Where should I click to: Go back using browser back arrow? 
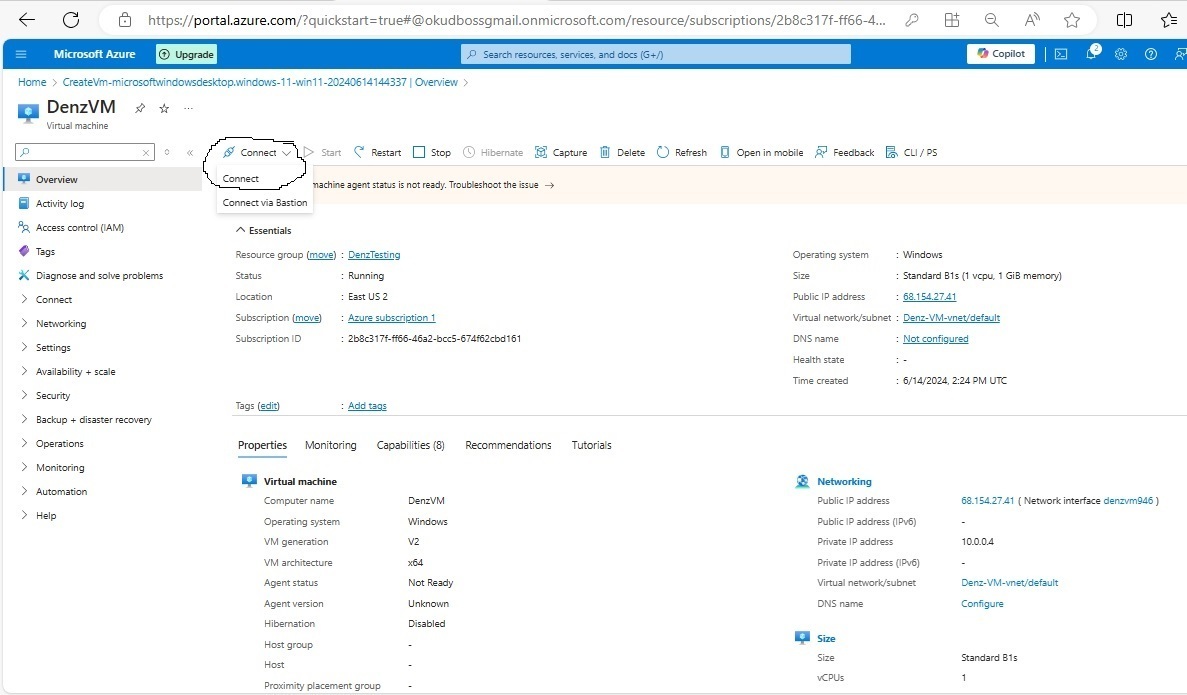pyautogui.click(x=26, y=20)
